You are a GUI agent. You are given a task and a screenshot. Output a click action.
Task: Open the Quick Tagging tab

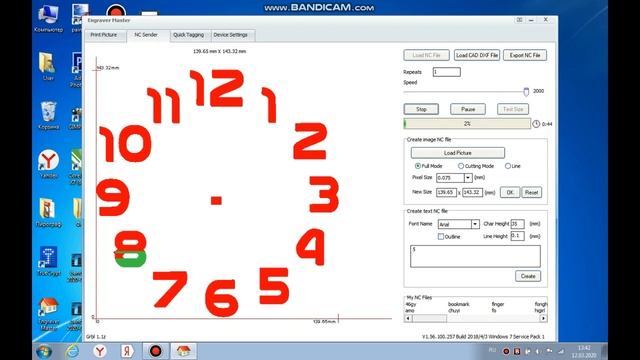coord(189,35)
